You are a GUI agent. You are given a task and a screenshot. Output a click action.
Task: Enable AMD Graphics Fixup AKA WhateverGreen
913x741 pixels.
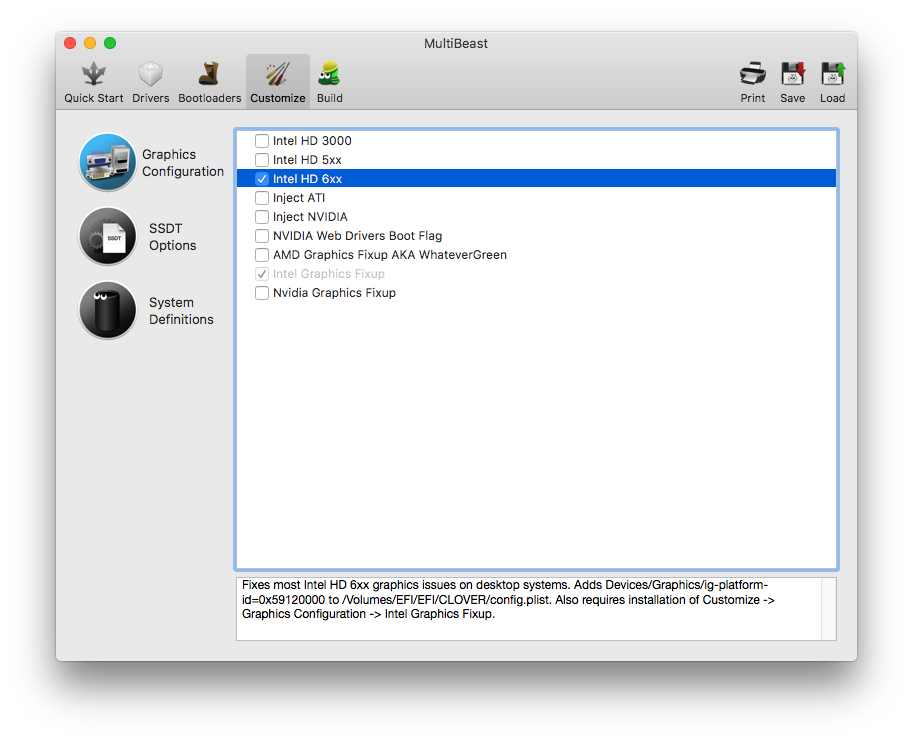(262, 255)
